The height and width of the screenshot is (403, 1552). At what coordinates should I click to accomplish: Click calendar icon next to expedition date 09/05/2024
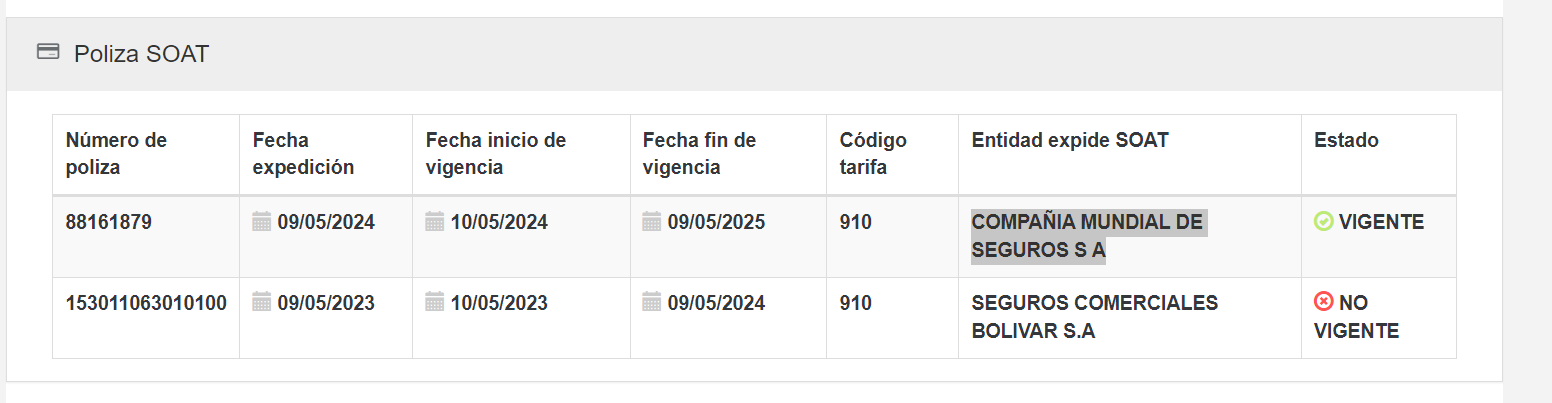[262, 221]
